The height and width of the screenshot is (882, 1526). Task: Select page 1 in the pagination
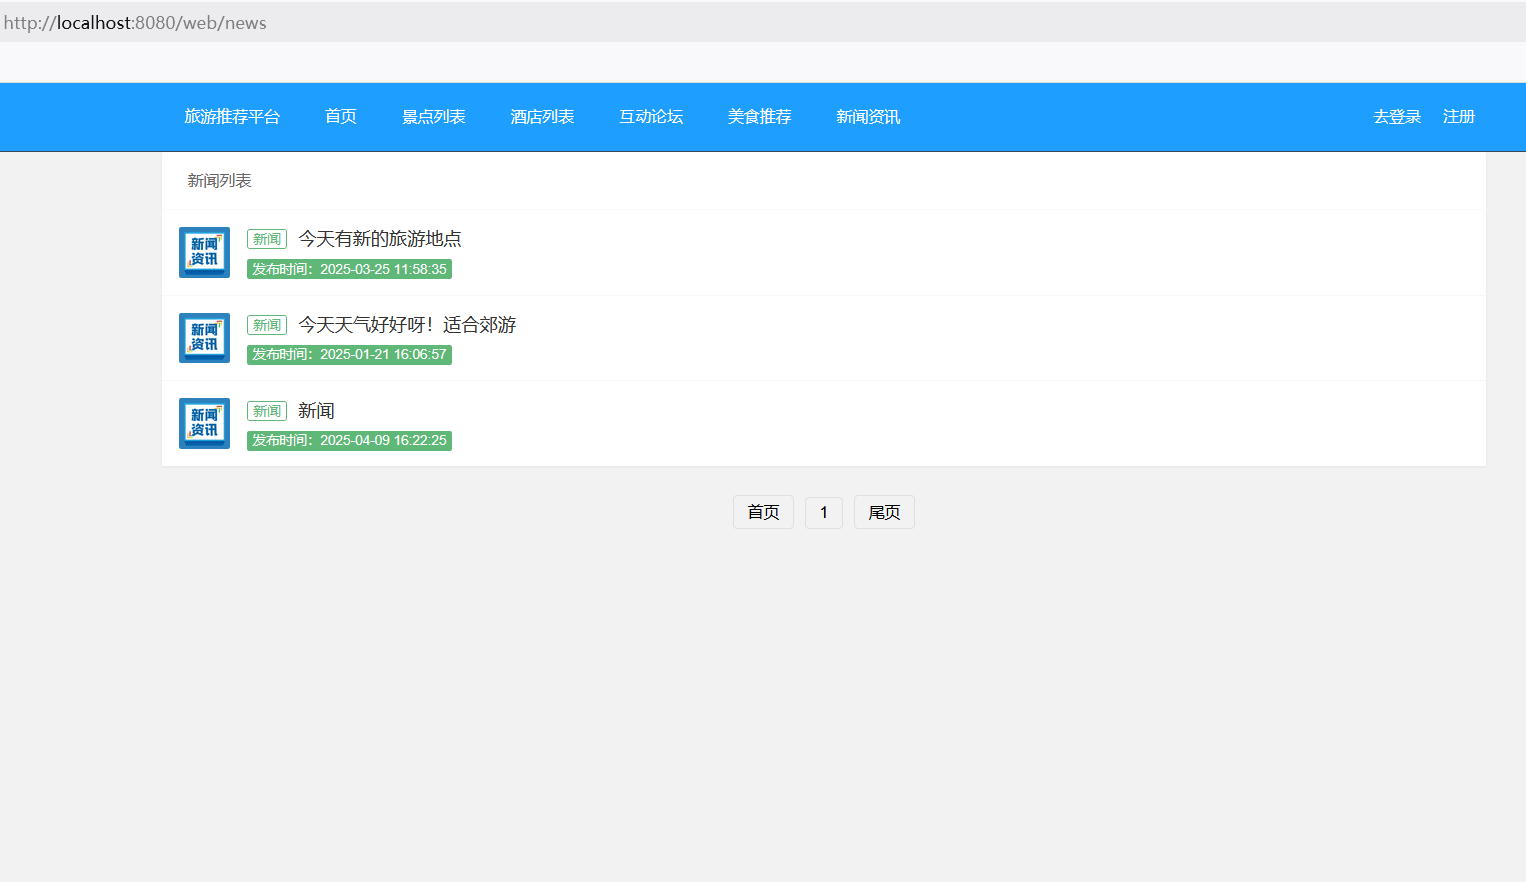[x=824, y=512]
